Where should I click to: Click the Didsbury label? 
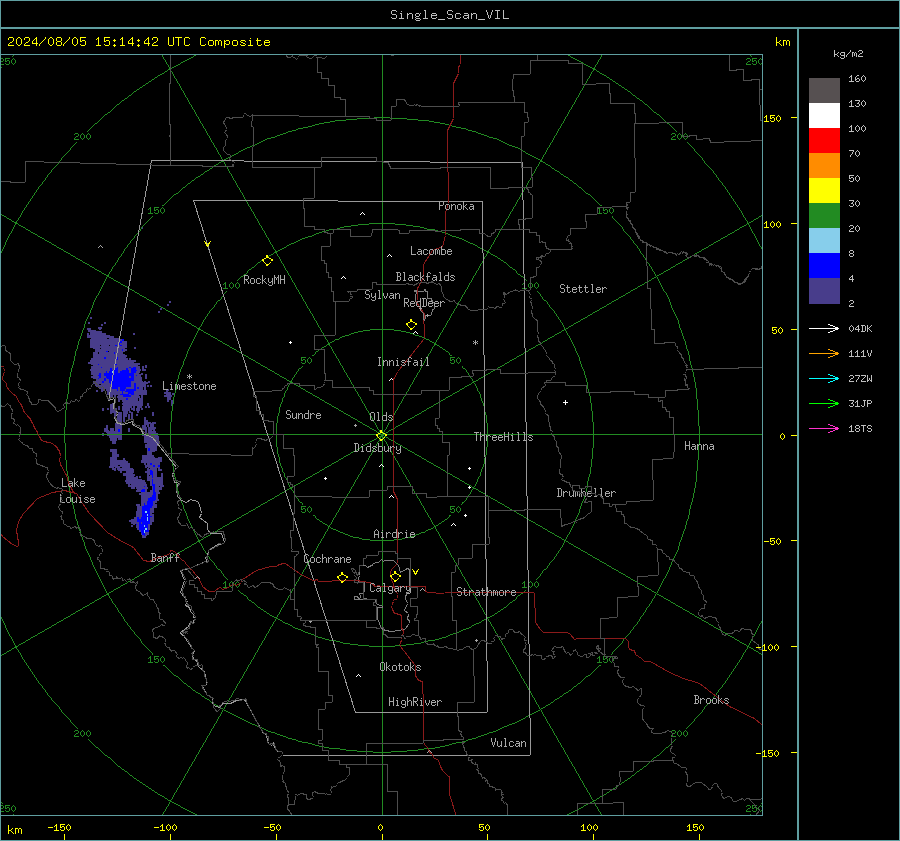tap(378, 448)
